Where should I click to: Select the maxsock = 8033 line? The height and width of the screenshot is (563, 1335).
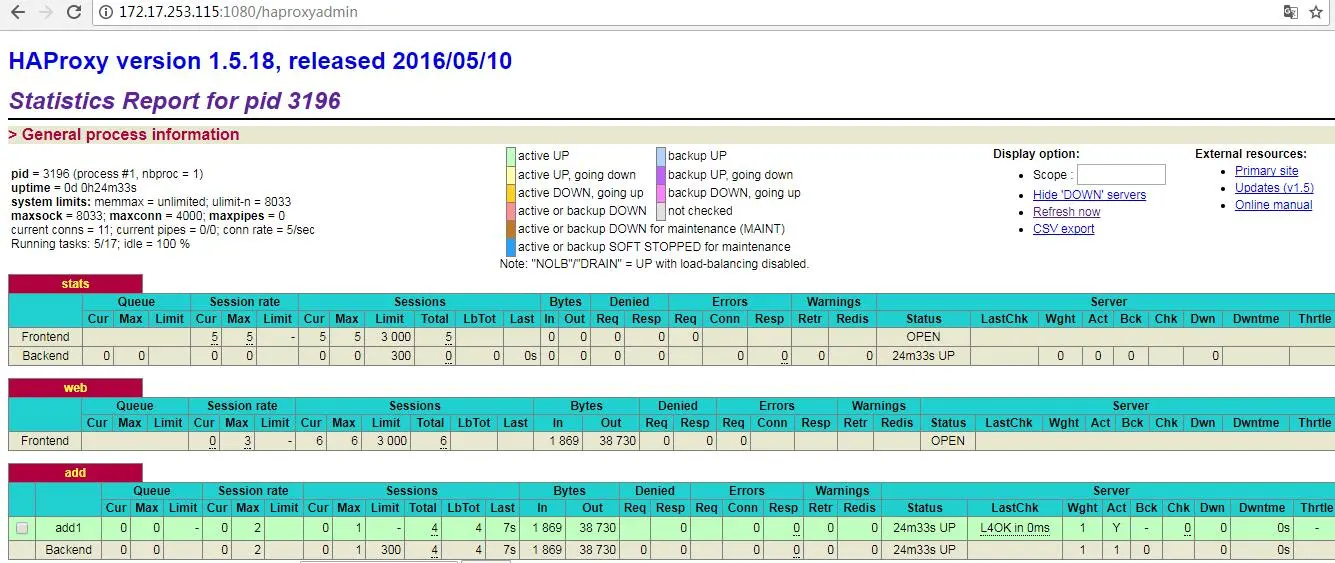pos(148,216)
